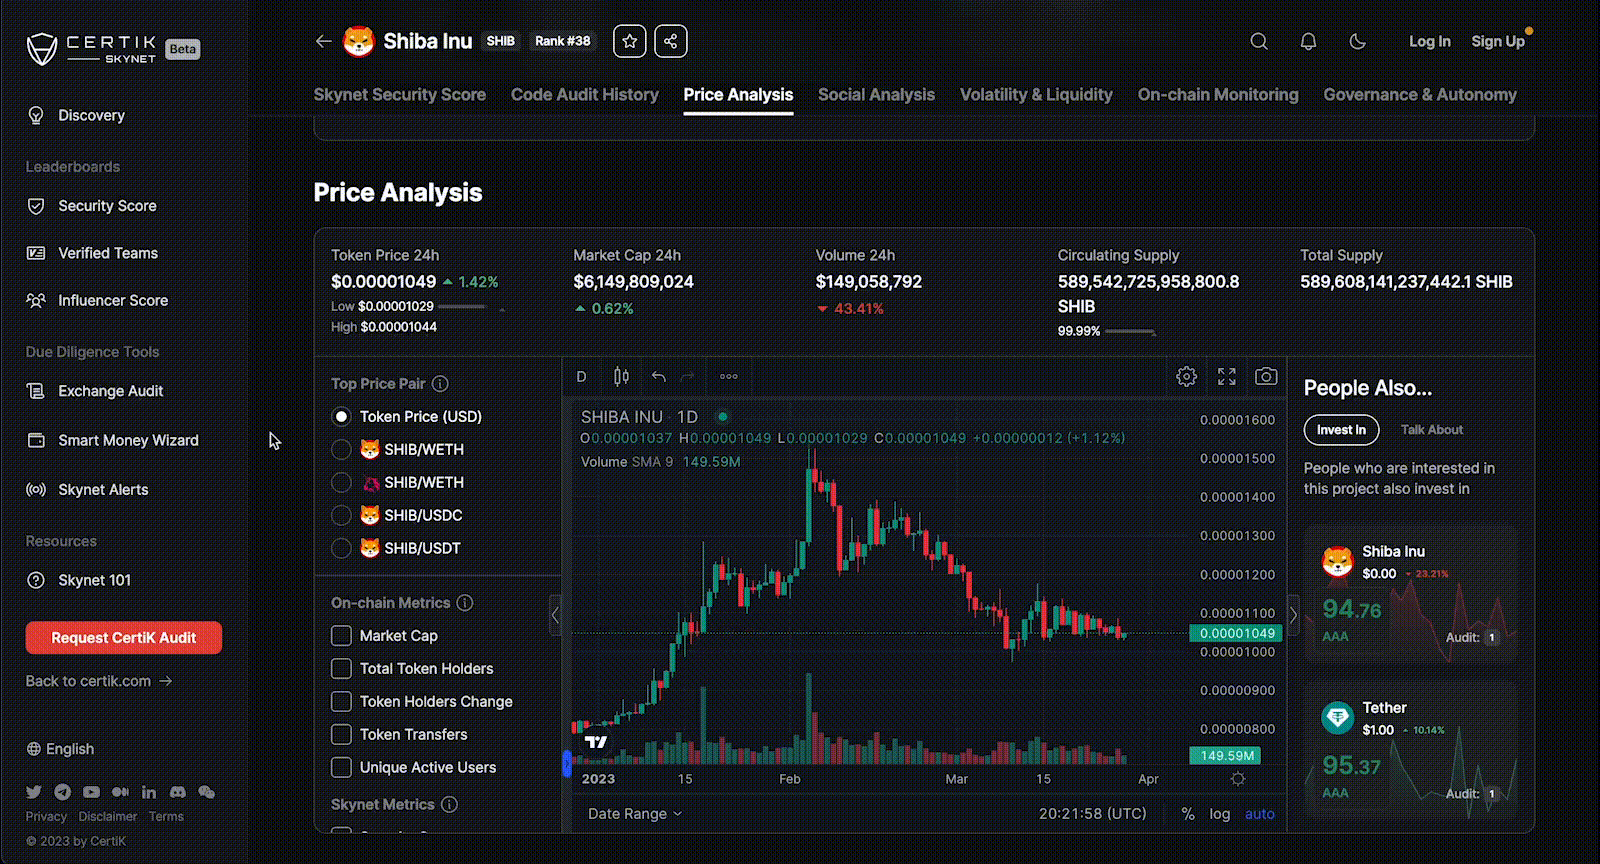The width and height of the screenshot is (1600, 864).
Task: Redo the chart action
Action: pos(687,376)
